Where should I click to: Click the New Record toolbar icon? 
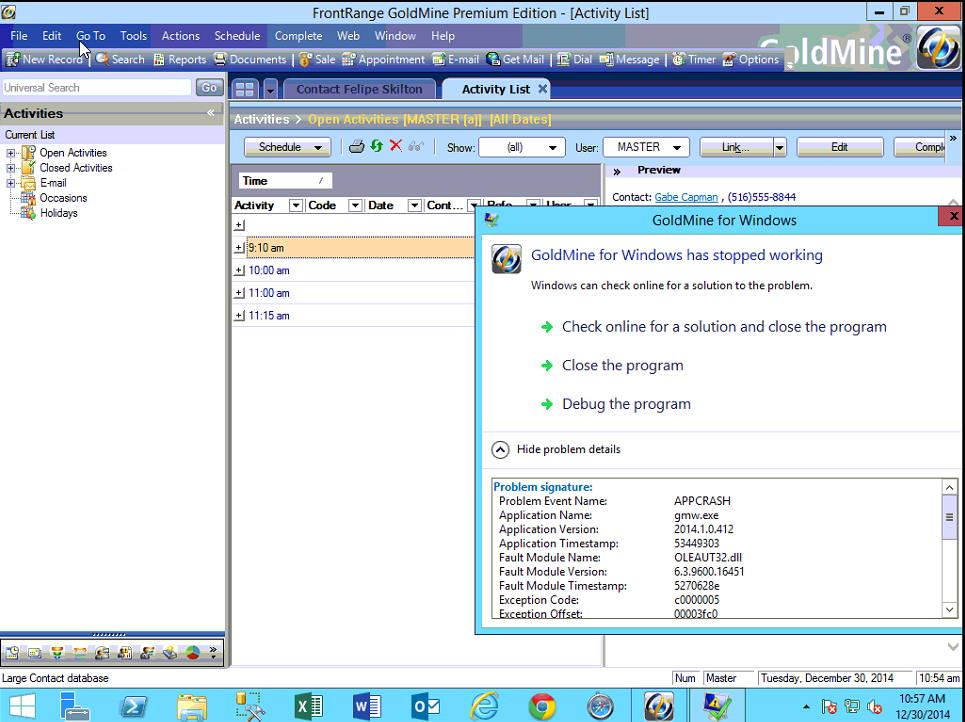pos(45,59)
